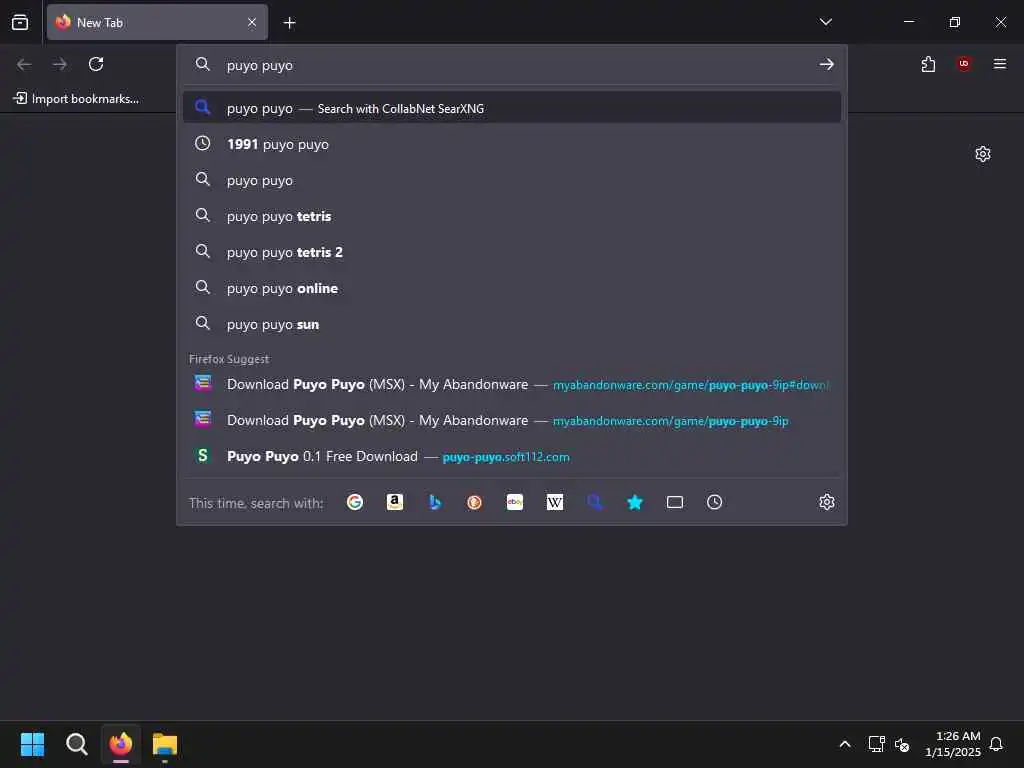
Task: Search within History clock icon
Action: [714, 502]
